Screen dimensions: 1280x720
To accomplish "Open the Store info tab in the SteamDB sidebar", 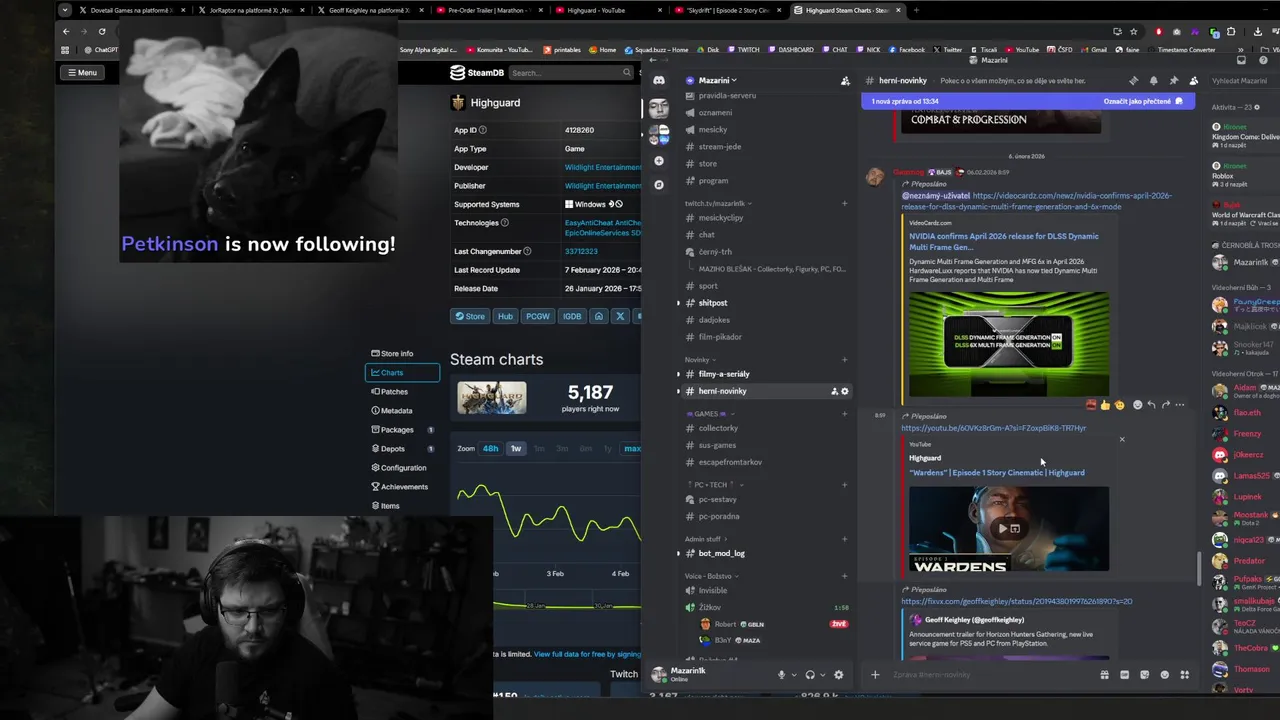I will [402, 354].
